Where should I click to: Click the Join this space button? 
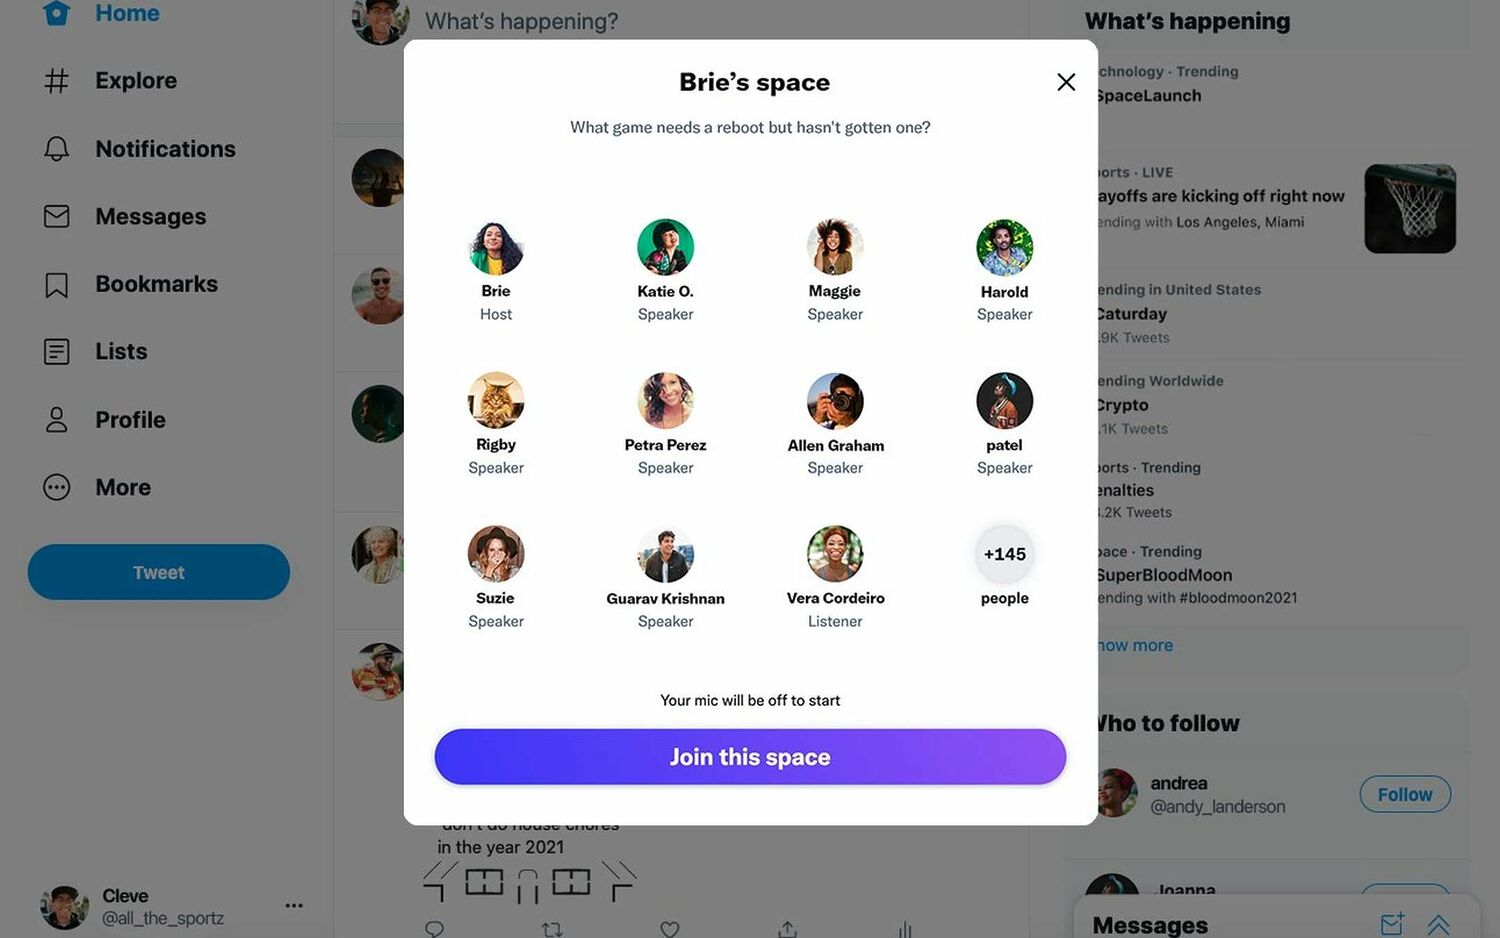pos(750,757)
